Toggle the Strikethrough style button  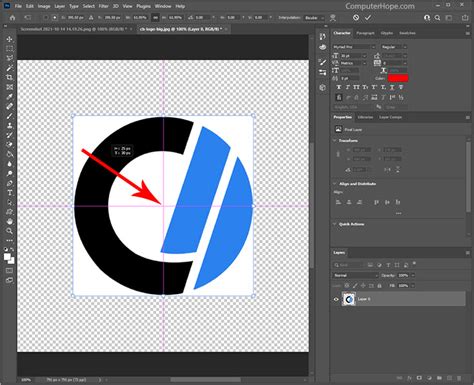pos(401,87)
